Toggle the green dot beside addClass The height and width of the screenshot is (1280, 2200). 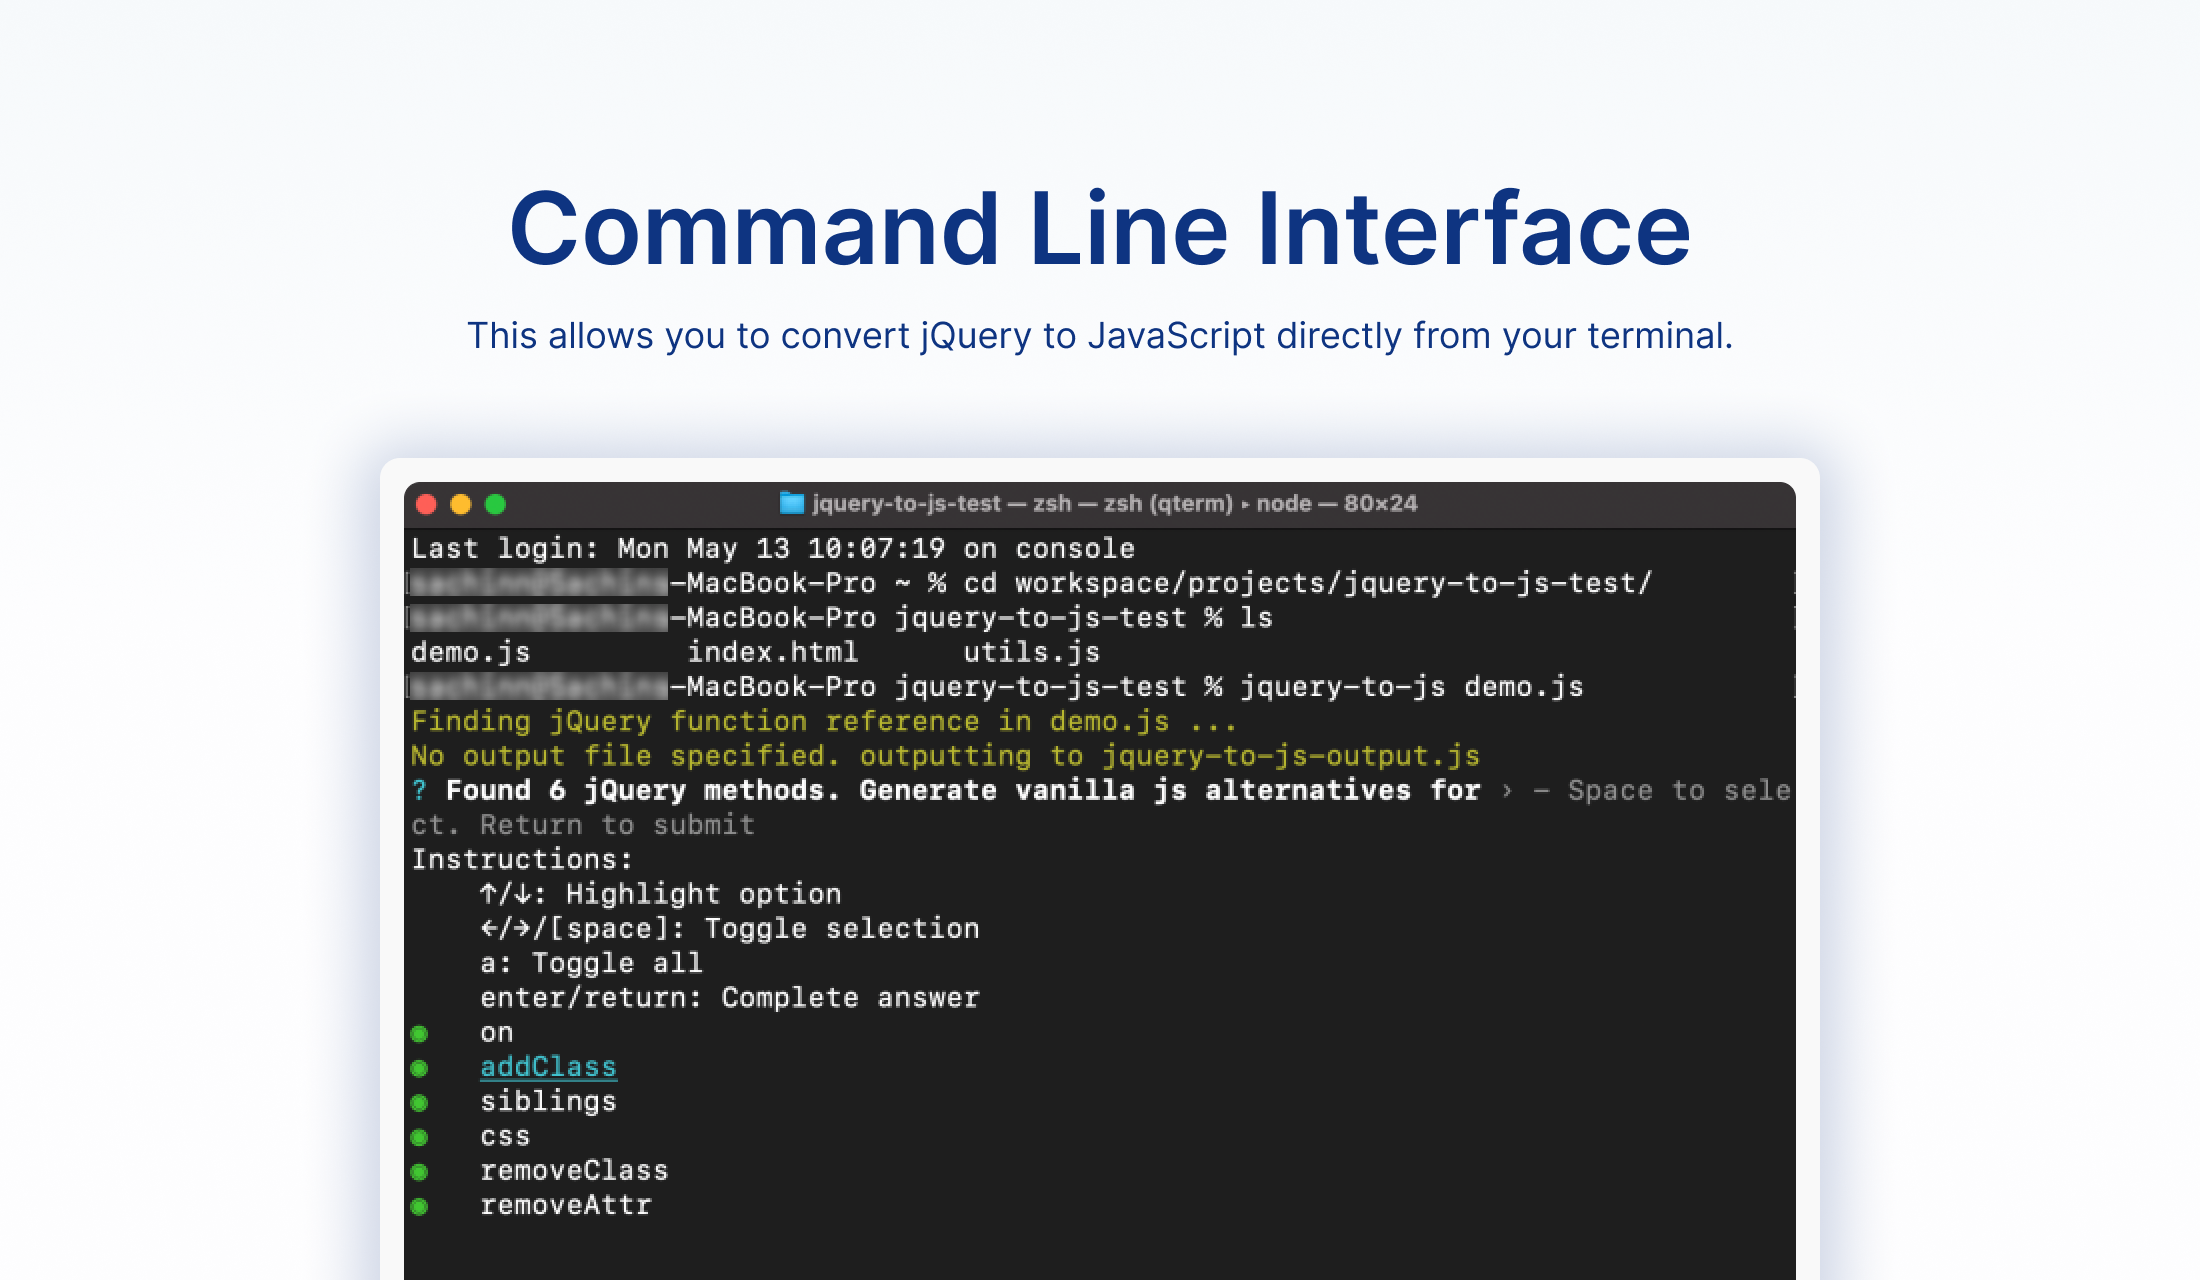coord(419,1068)
